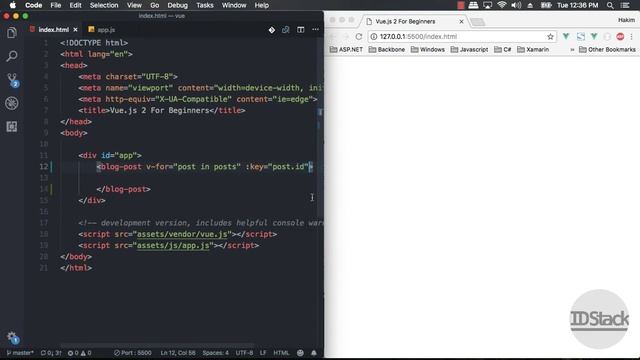Select the Vue.js 2 For Beginners browser tab
Image resolution: width=640 pixels, height=360 pixels.
click(415, 21)
